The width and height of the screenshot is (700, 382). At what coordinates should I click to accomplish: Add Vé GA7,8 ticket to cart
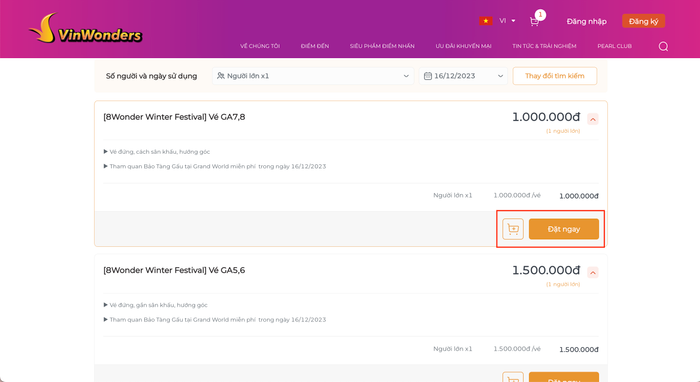point(513,229)
